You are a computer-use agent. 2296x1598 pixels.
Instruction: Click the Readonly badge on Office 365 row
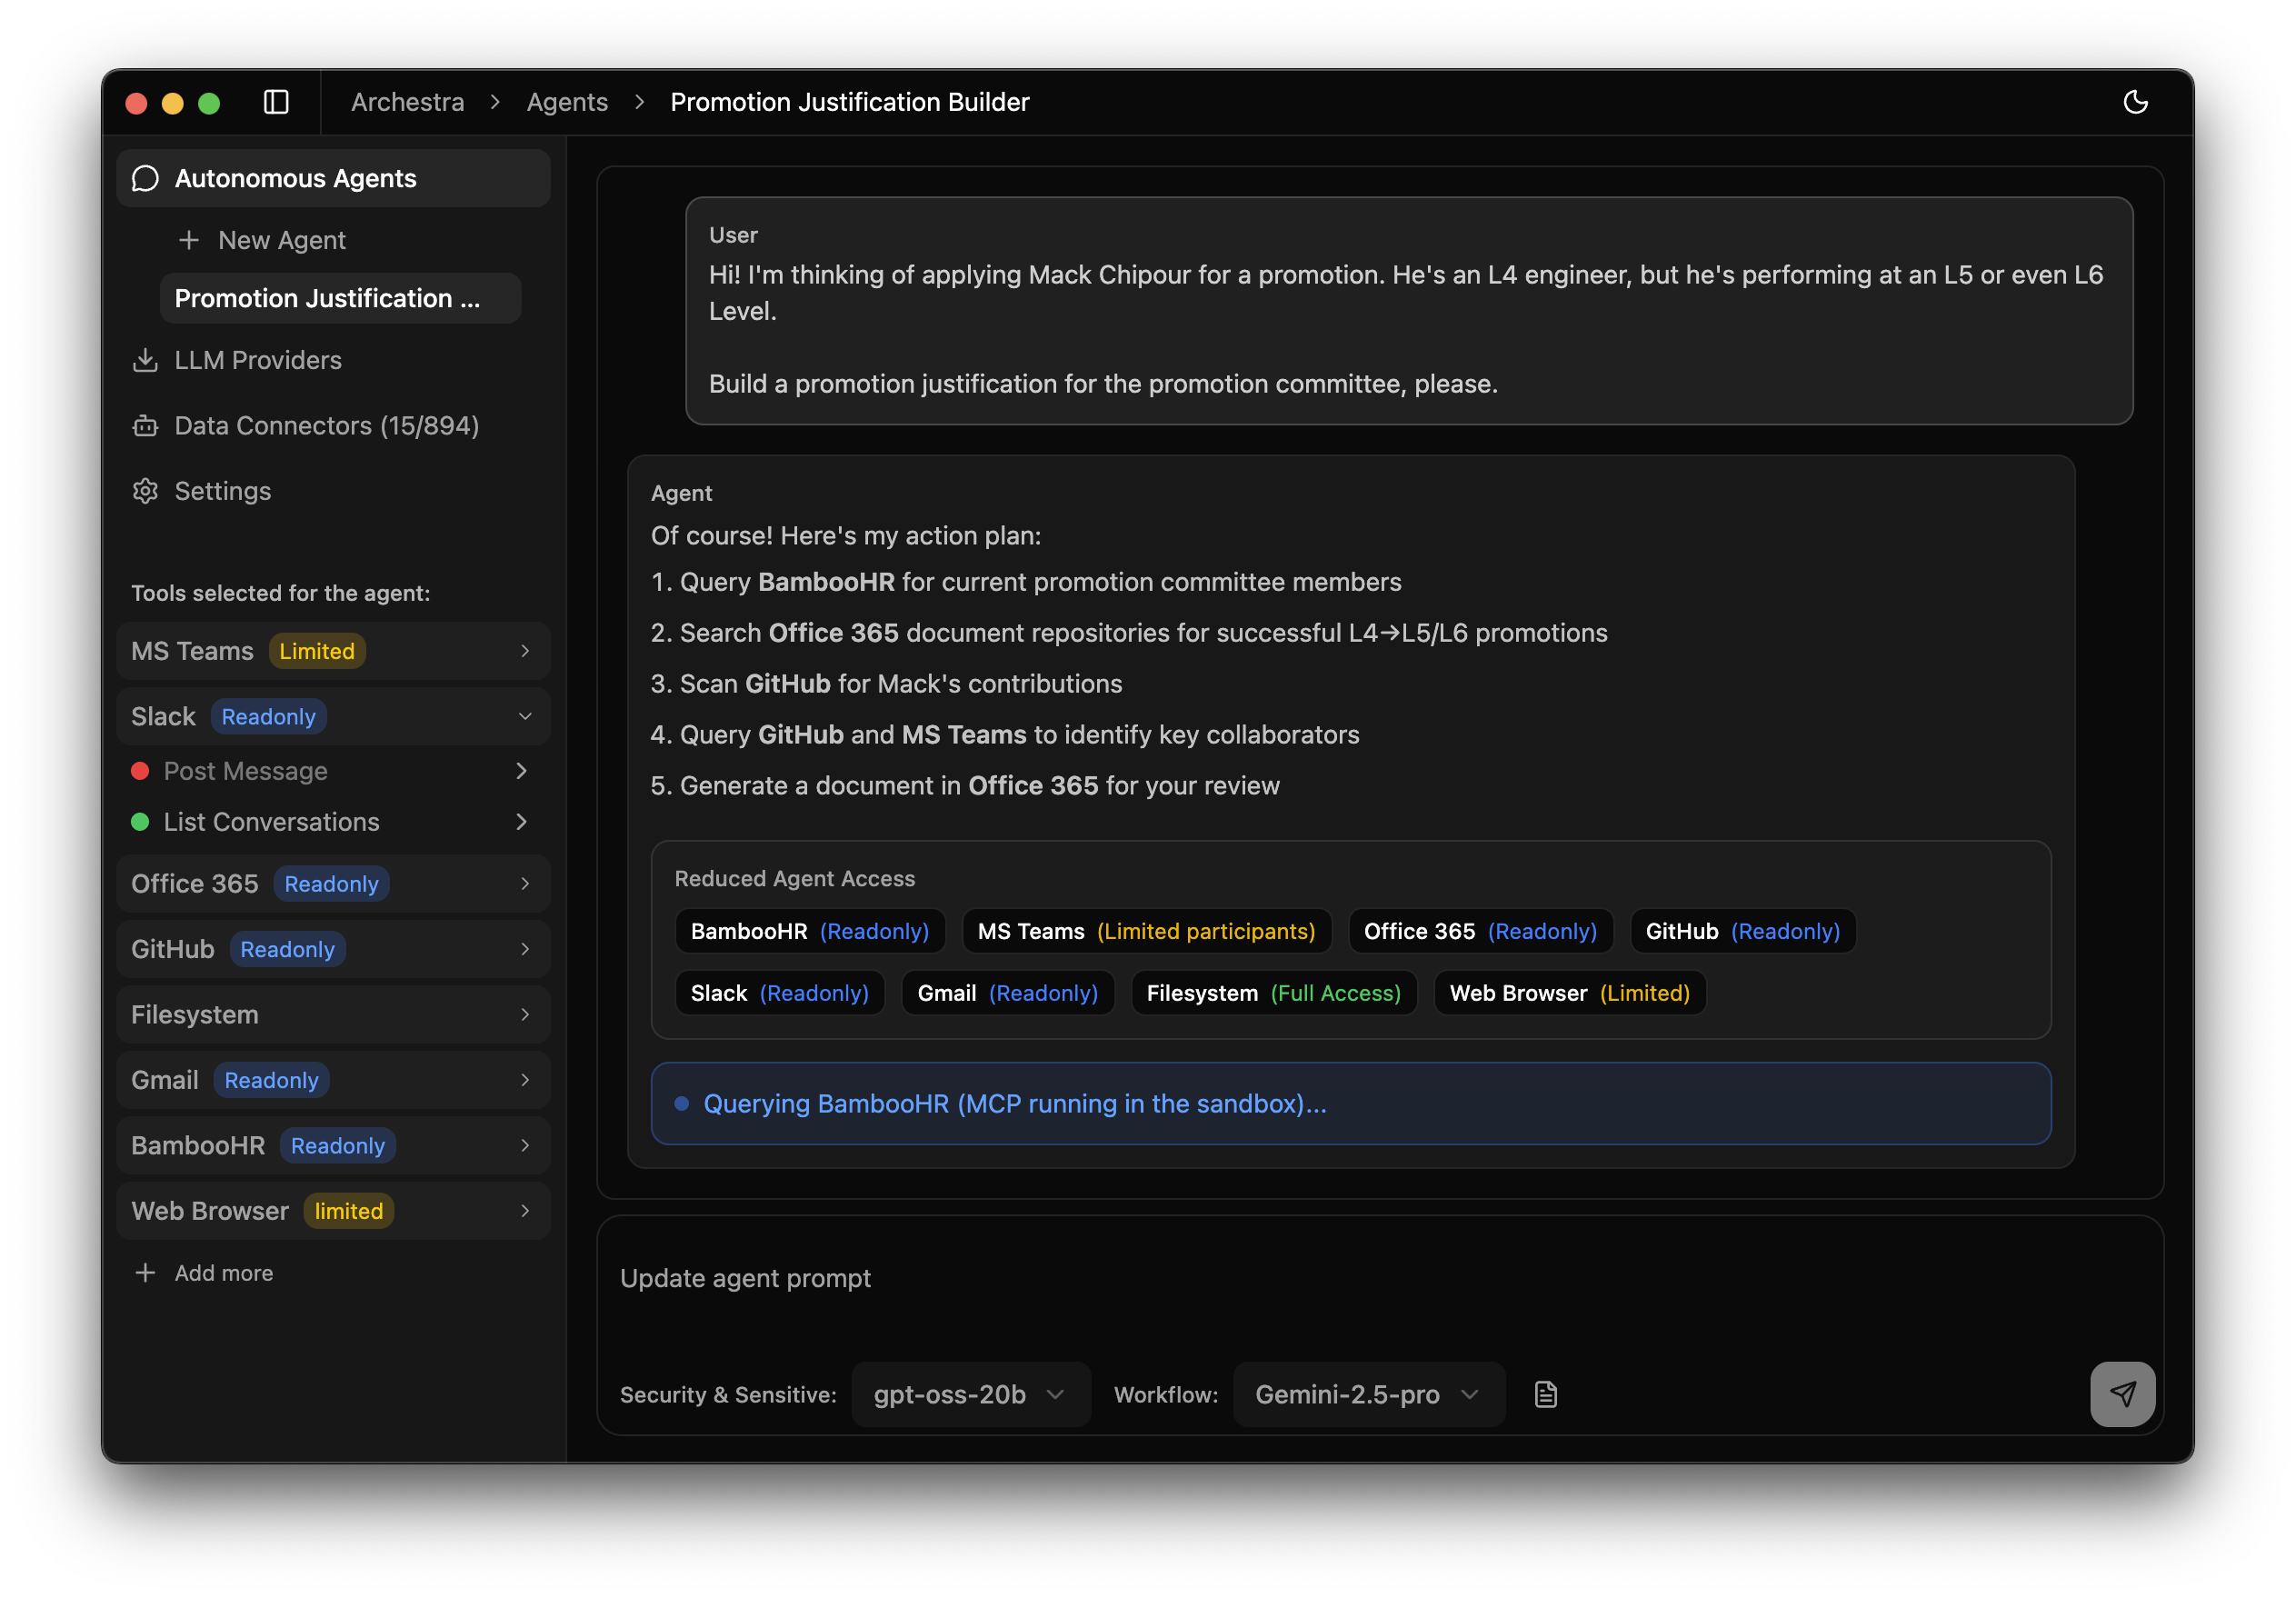(331, 884)
